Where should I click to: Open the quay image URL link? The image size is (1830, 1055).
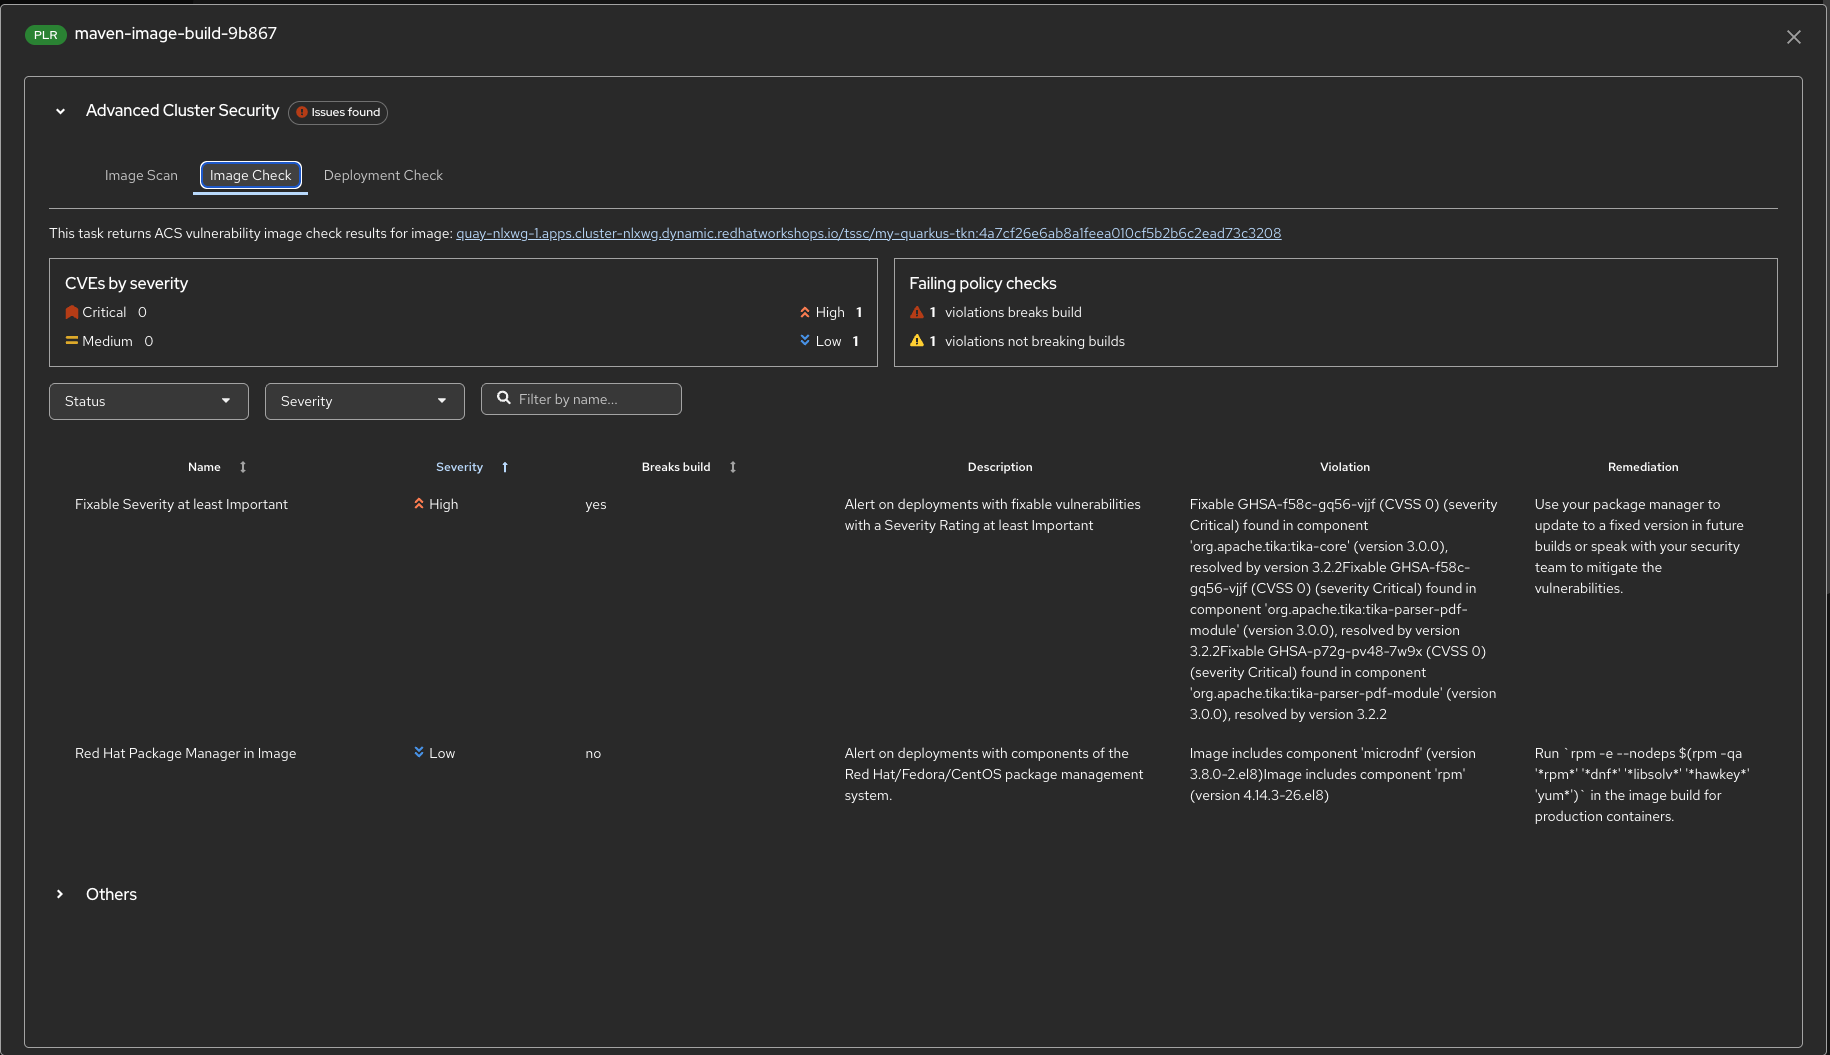coord(868,233)
